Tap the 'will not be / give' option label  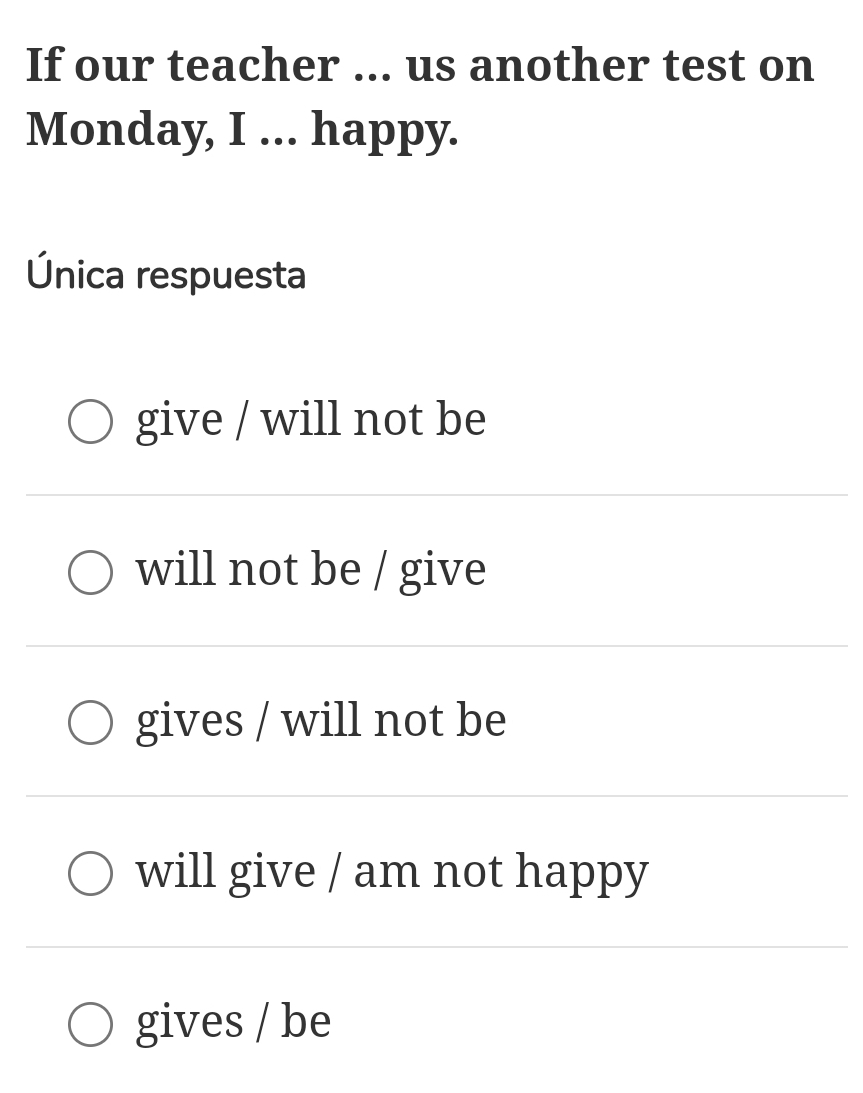(311, 570)
